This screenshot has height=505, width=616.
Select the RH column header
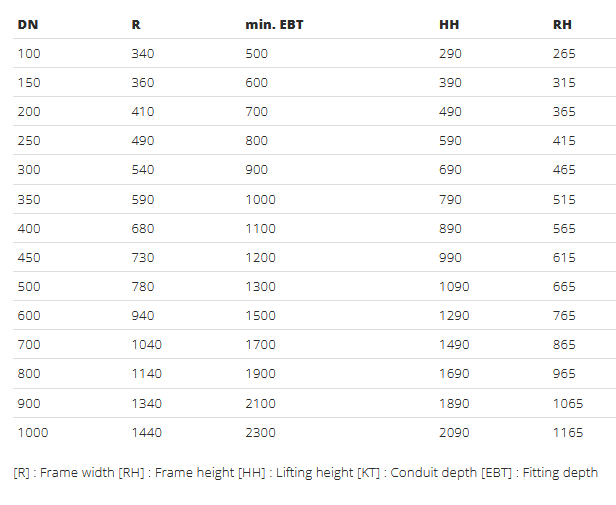click(562, 24)
